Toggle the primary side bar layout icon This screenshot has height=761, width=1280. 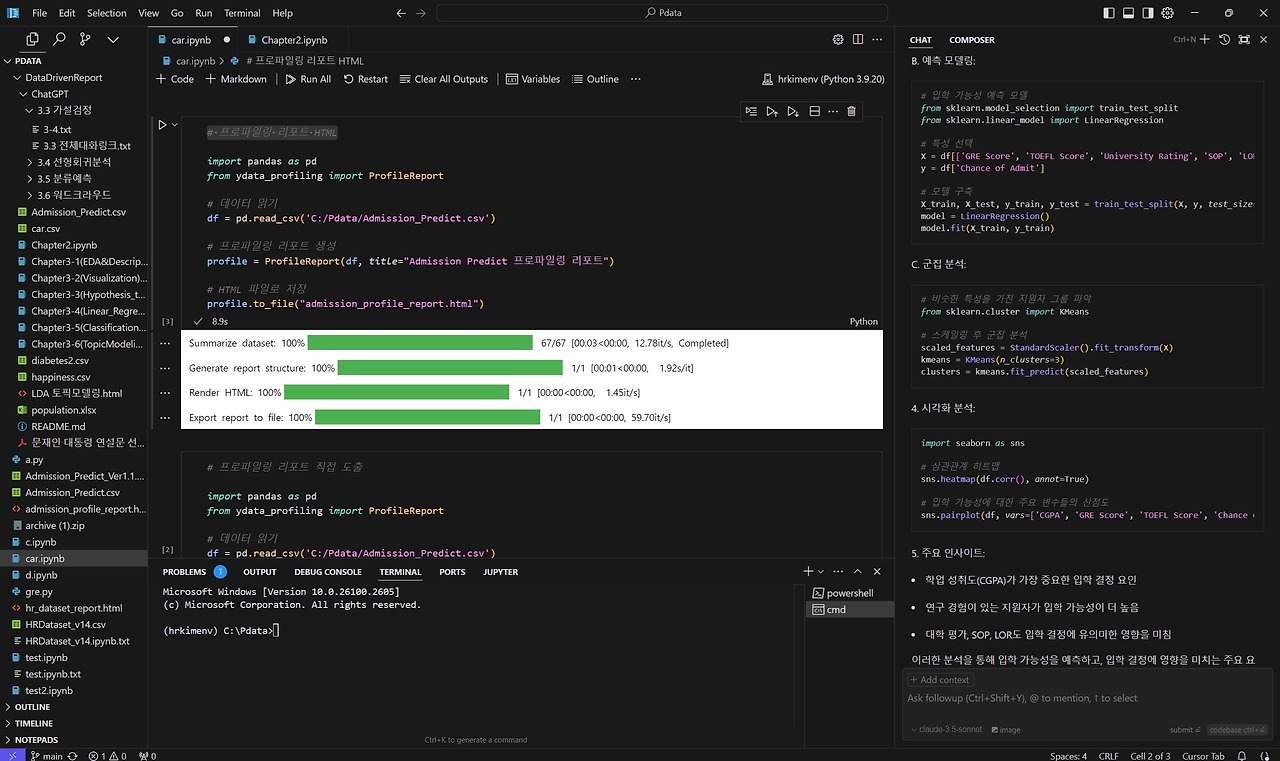coord(1108,13)
